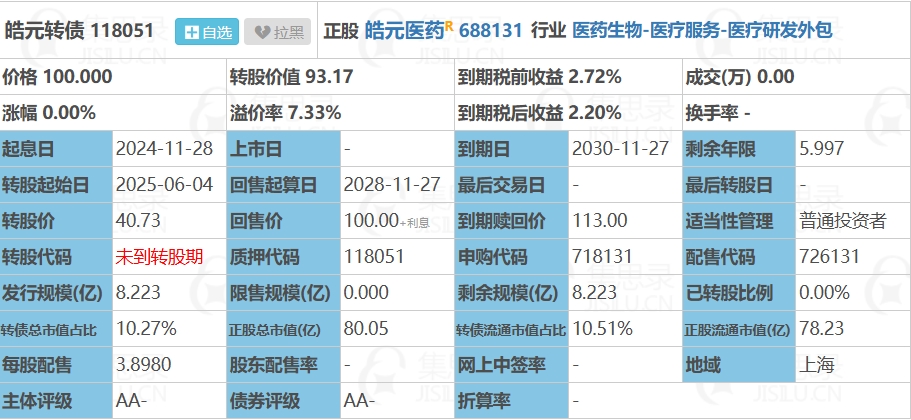Select 转股价值 93.17 text

[292, 77]
